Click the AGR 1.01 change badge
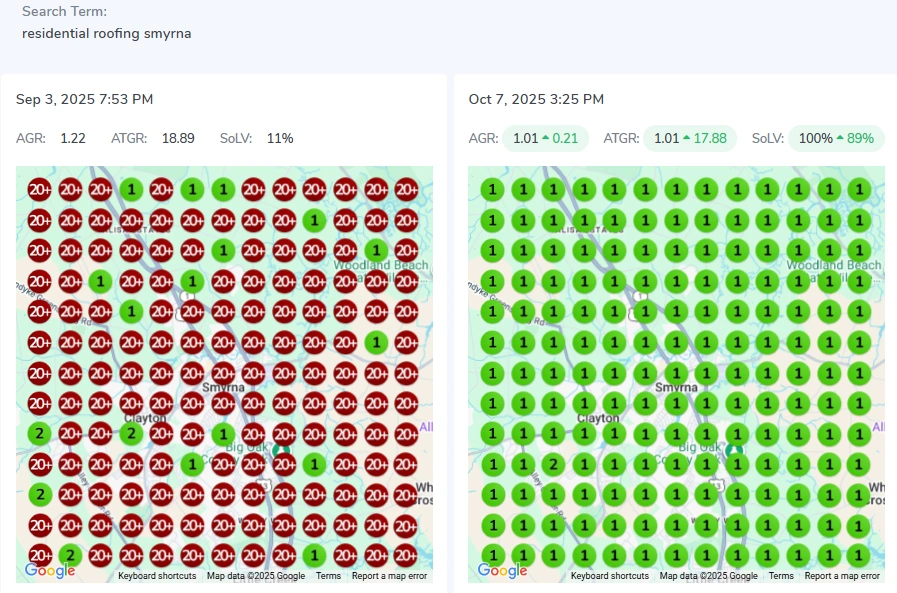The image size is (897, 593). tap(545, 138)
